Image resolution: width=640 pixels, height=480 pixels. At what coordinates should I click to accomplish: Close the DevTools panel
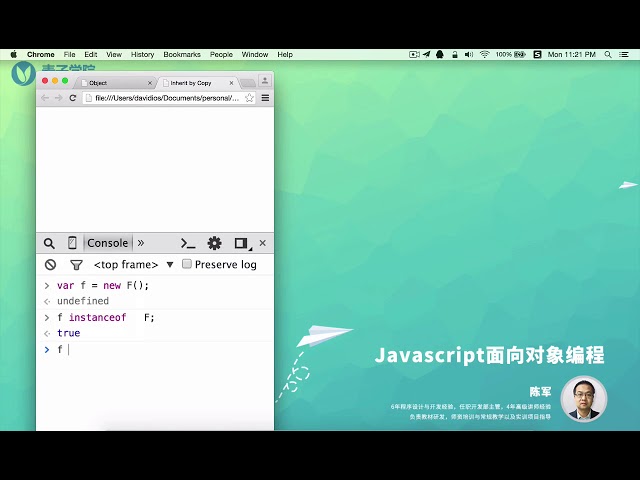(262, 243)
